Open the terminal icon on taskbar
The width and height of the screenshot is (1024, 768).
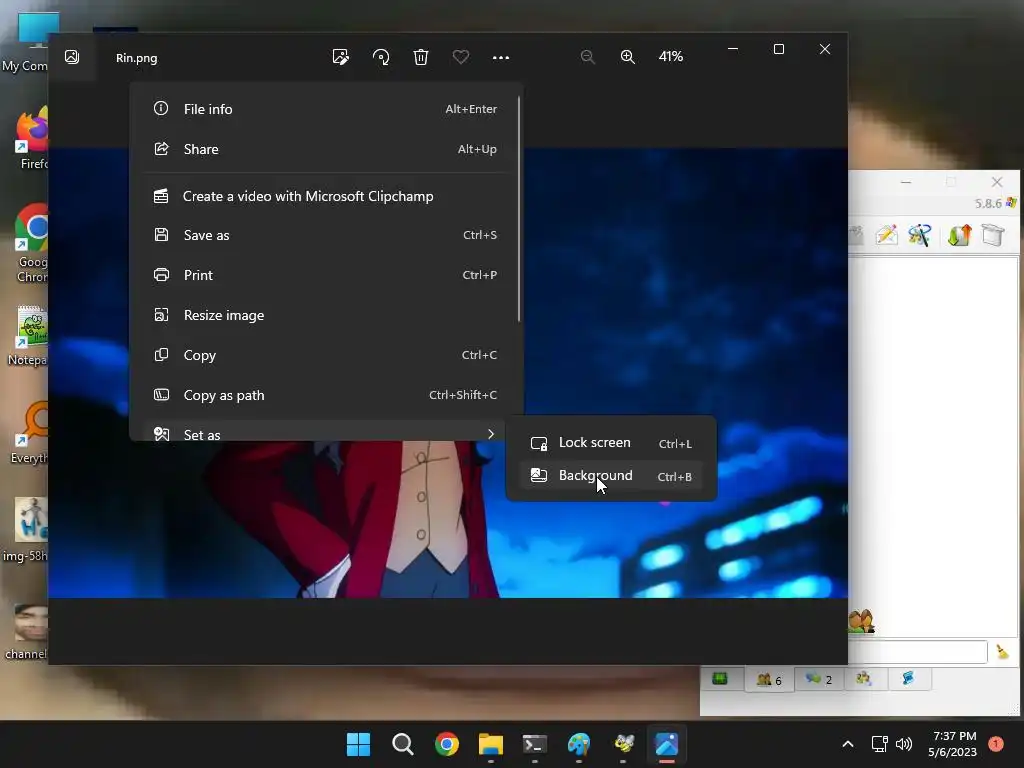click(534, 744)
